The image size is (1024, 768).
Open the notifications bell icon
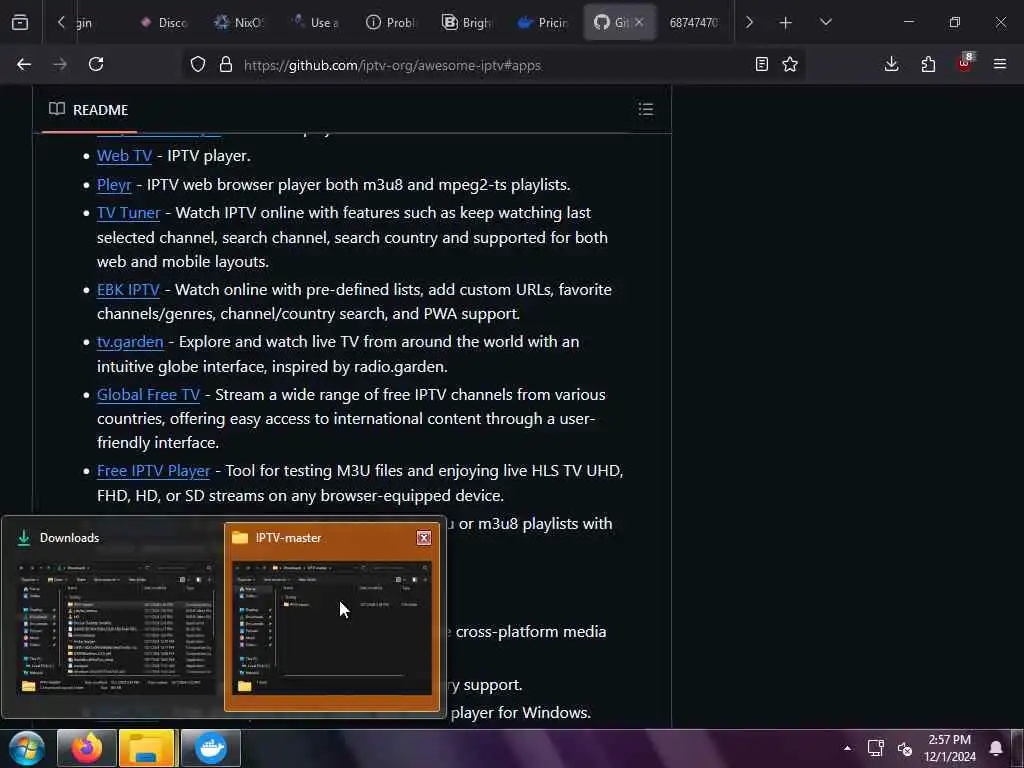(x=996, y=748)
